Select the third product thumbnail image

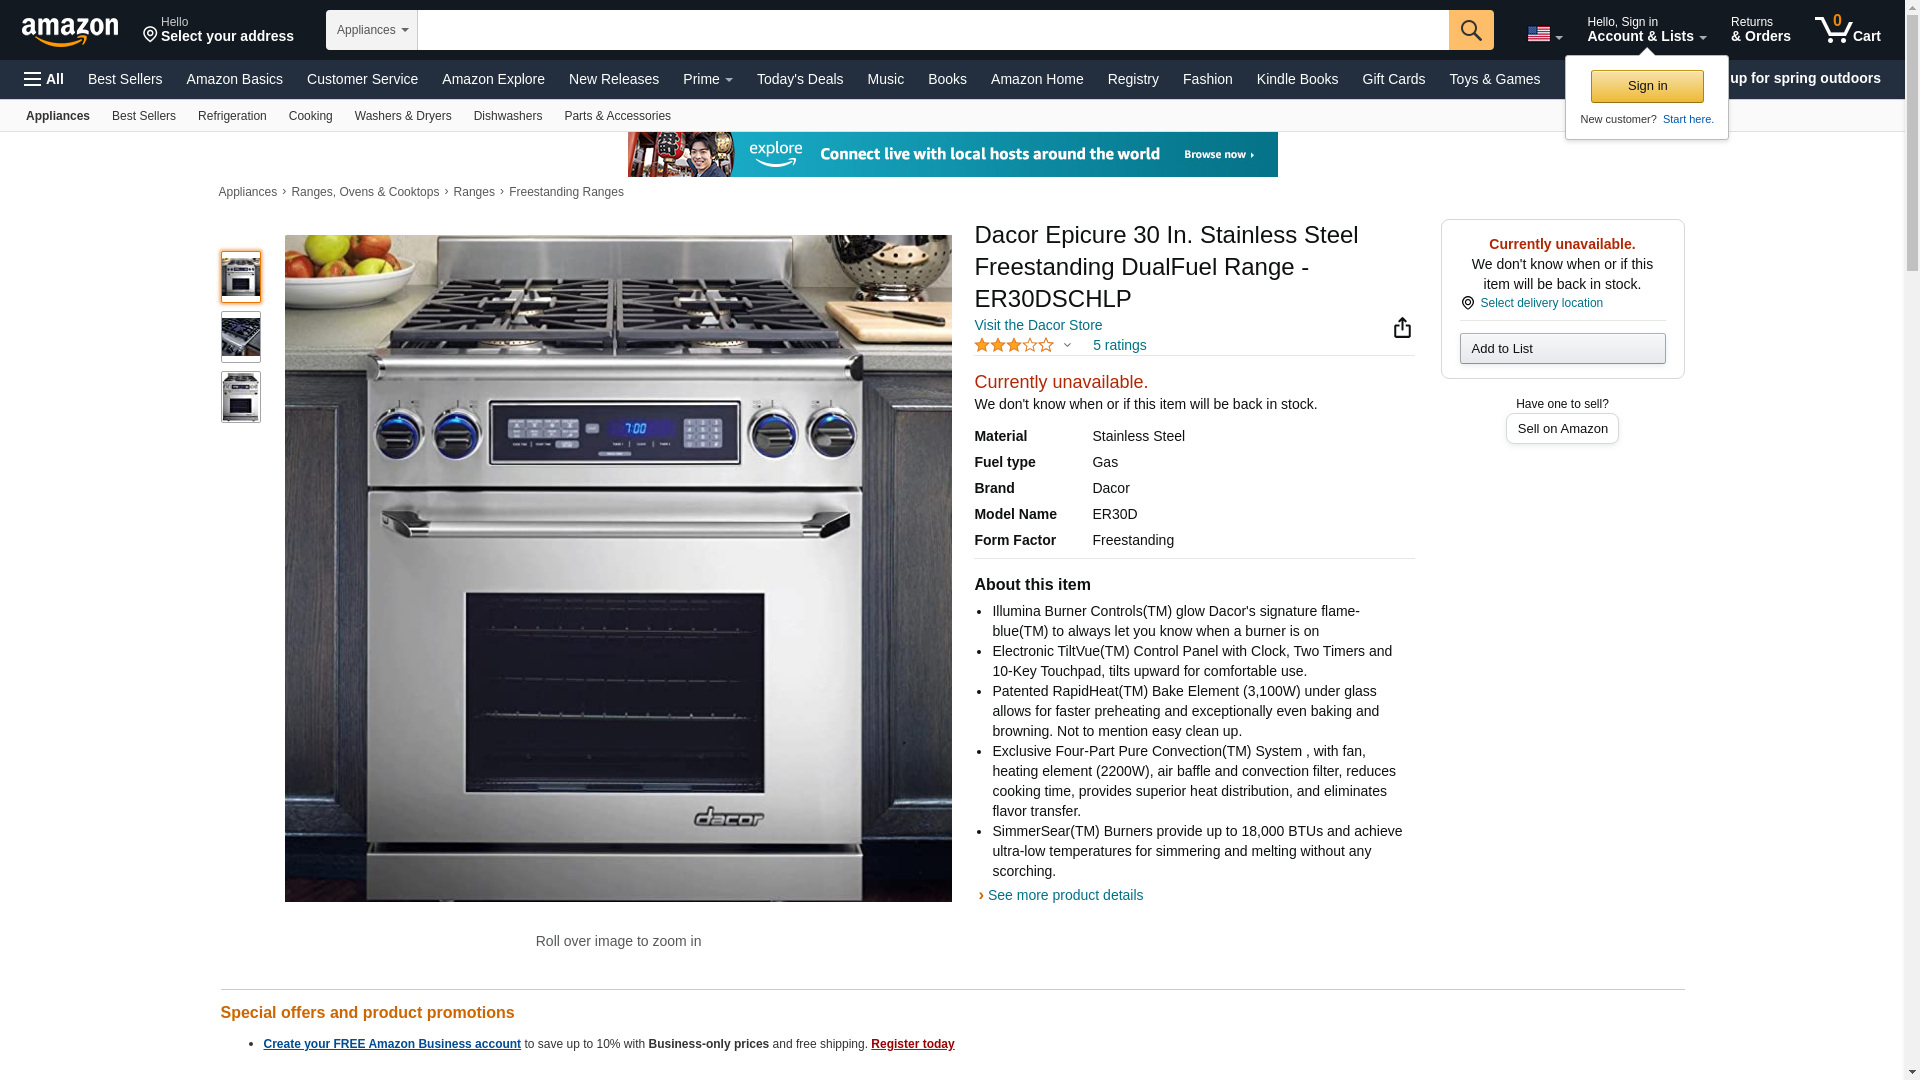click(x=241, y=397)
